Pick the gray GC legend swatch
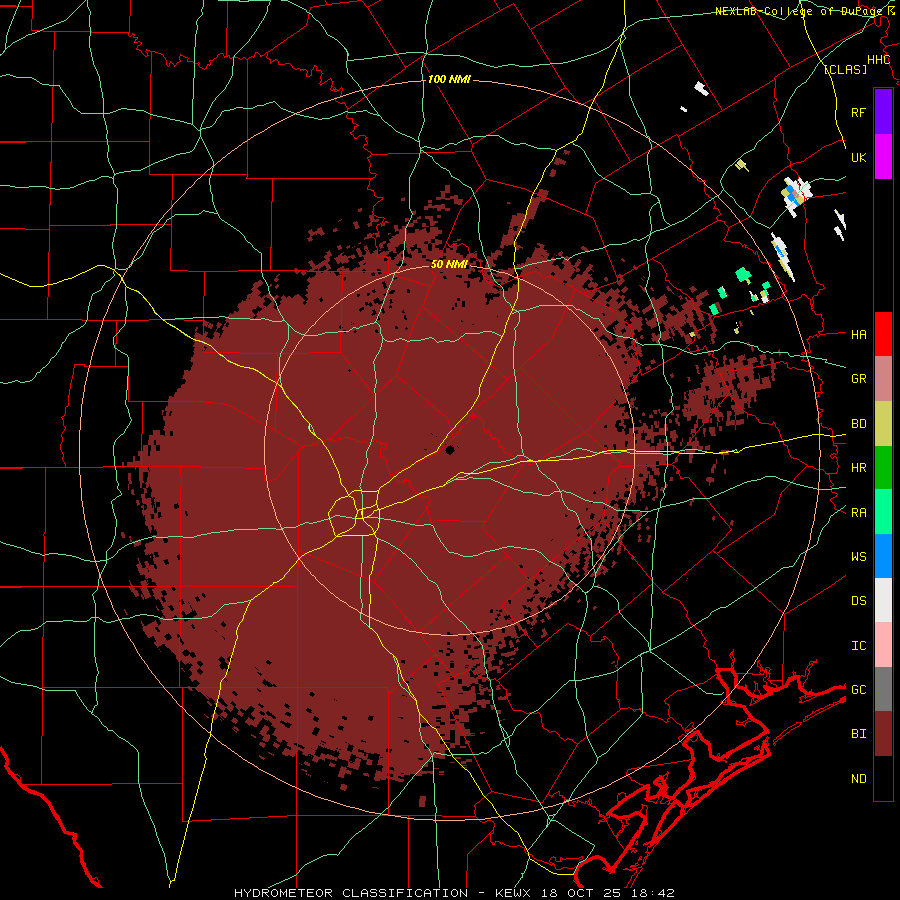Screen dimensions: 900x900 click(883, 689)
